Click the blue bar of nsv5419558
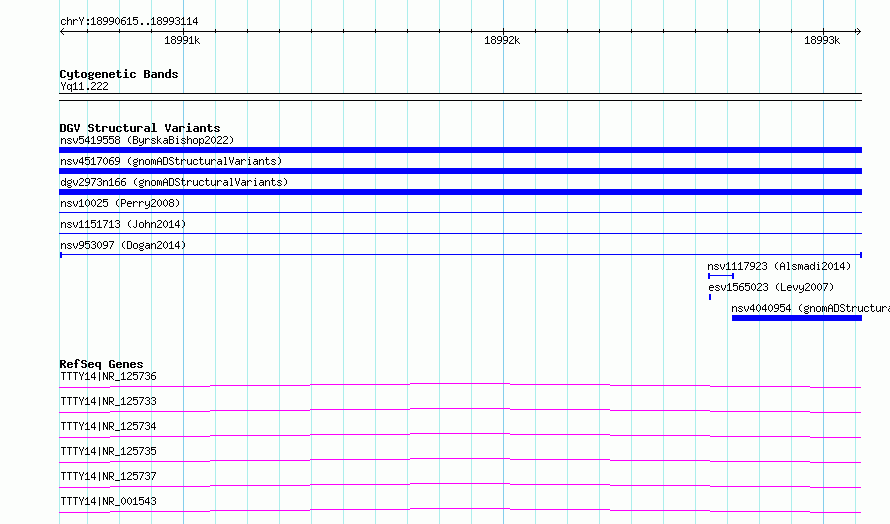The height and width of the screenshot is (524, 890). (460, 150)
